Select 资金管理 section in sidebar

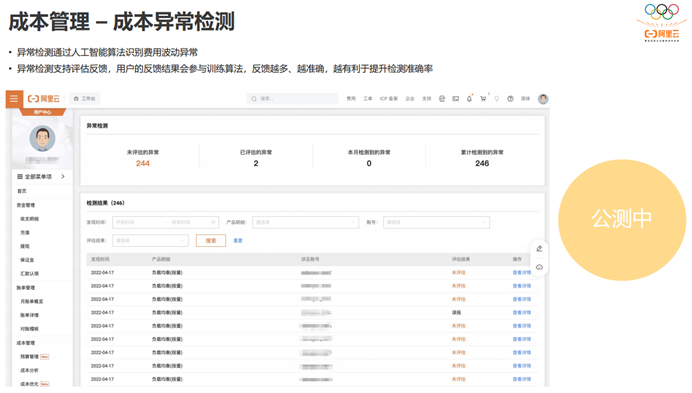[26, 205]
